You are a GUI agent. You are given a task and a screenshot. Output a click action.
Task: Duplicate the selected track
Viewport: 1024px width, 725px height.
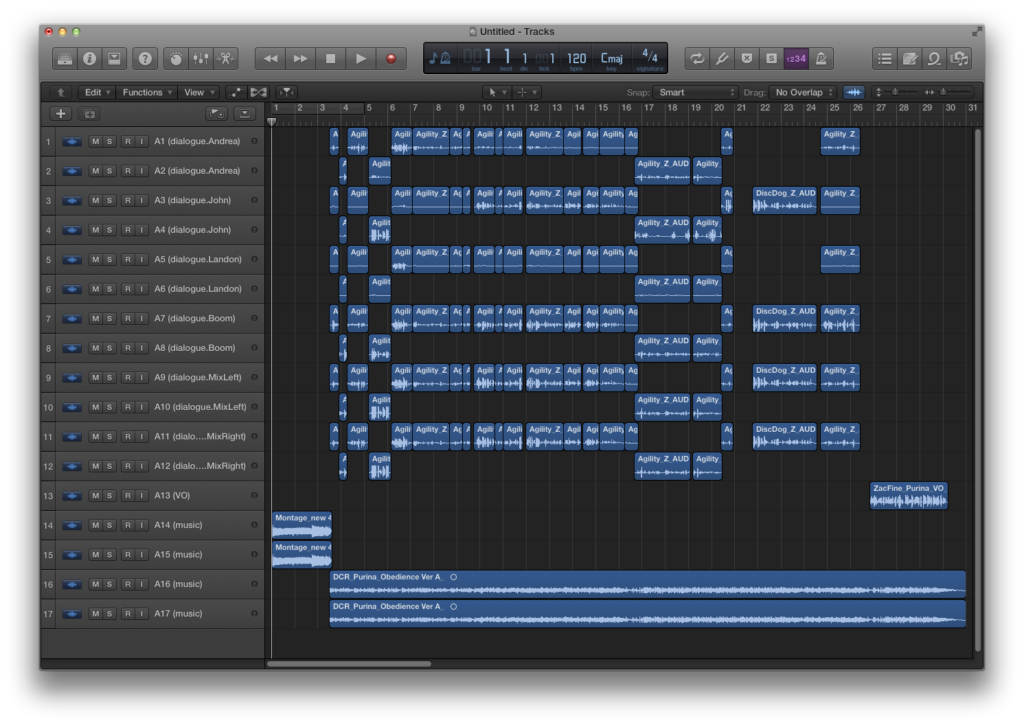click(89, 114)
